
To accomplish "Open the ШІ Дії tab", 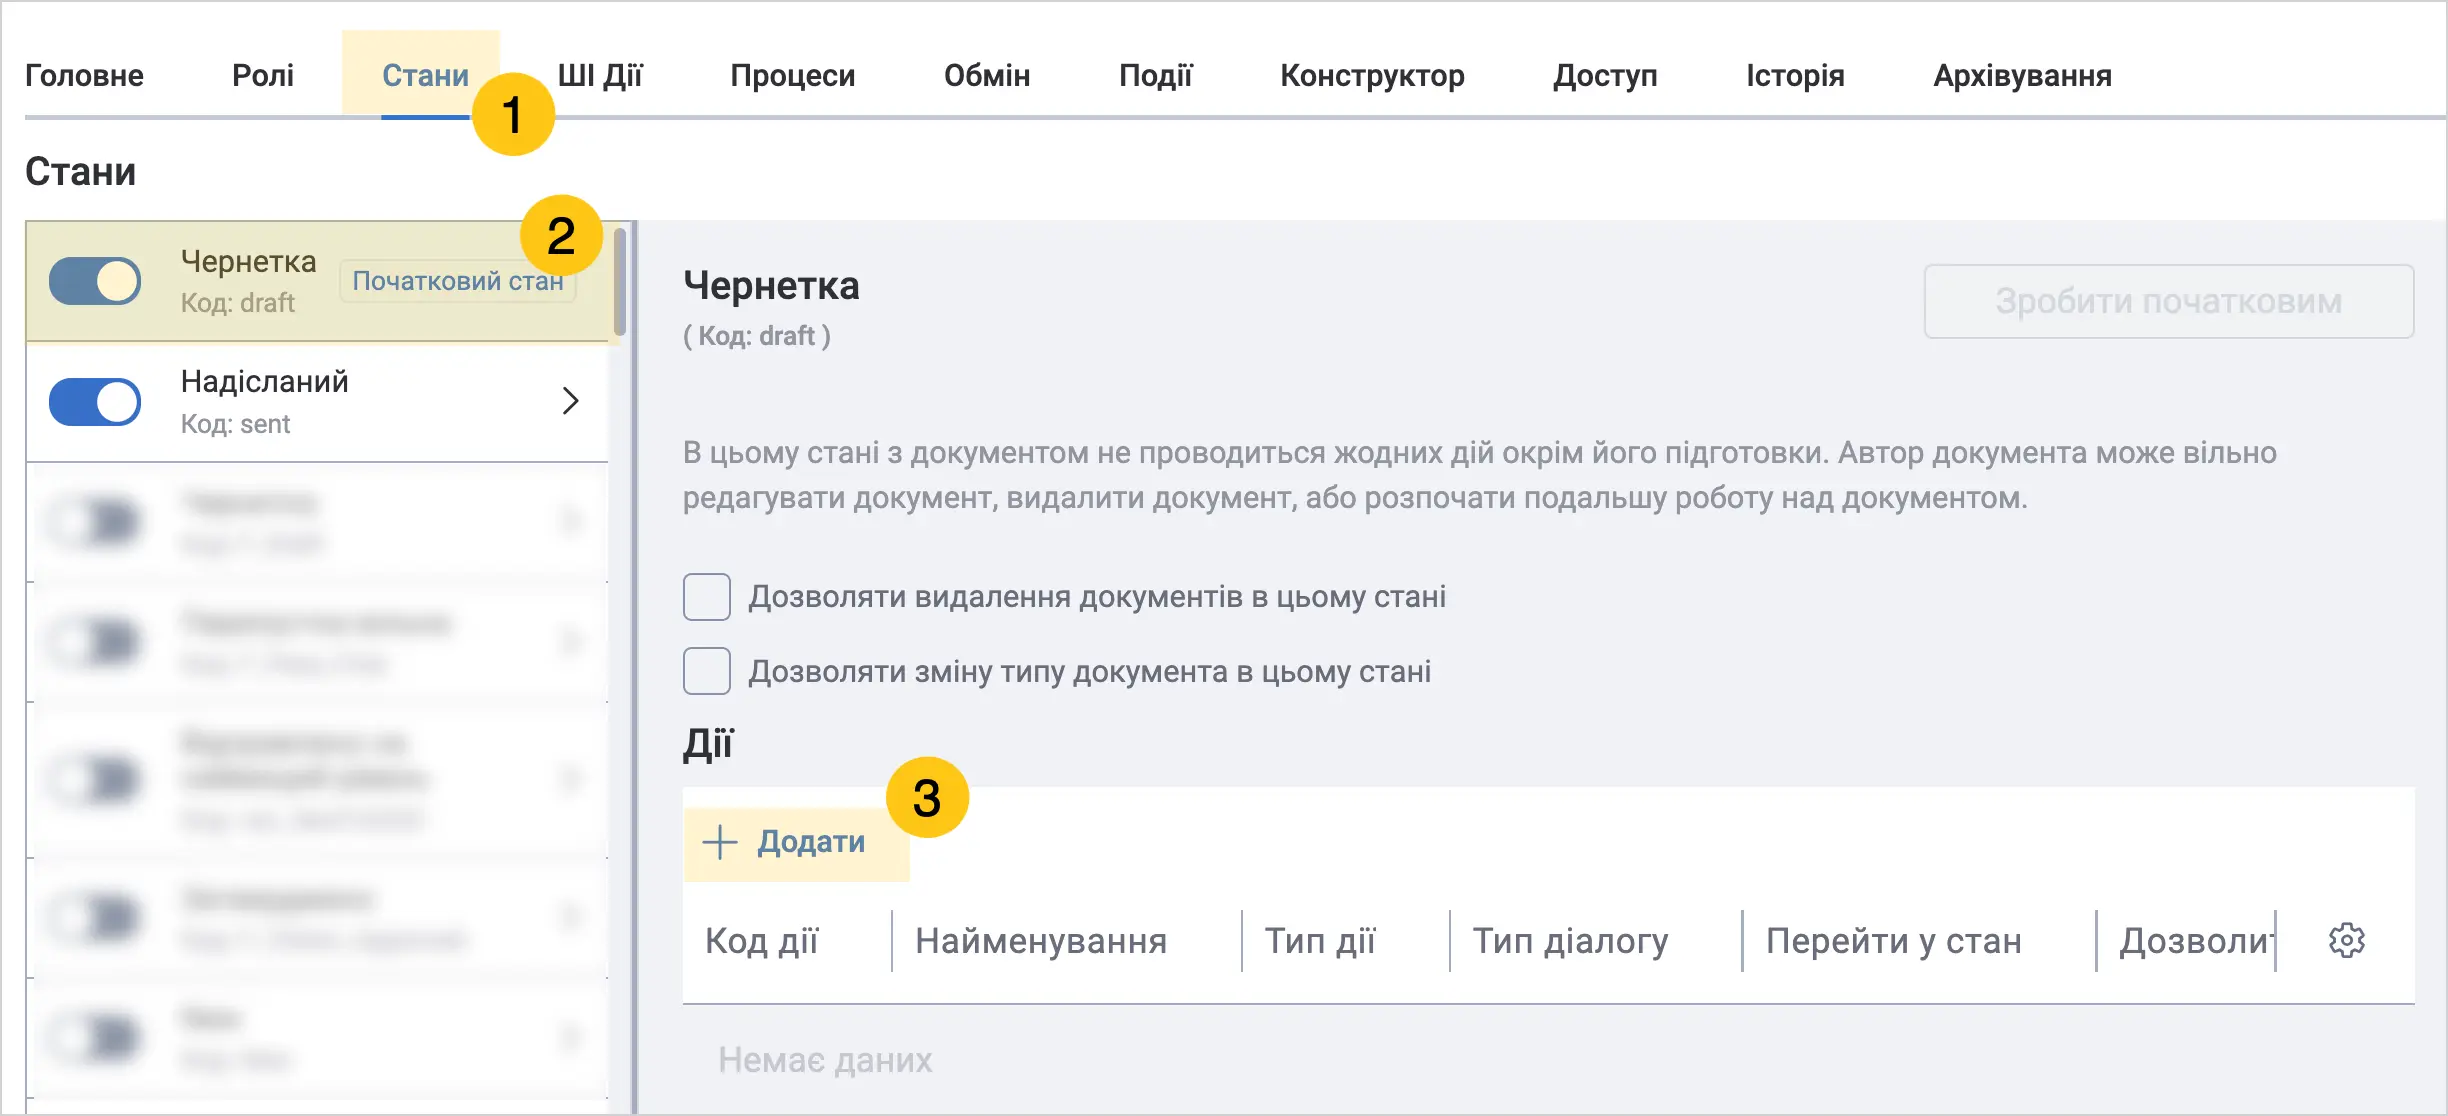I will point(600,75).
